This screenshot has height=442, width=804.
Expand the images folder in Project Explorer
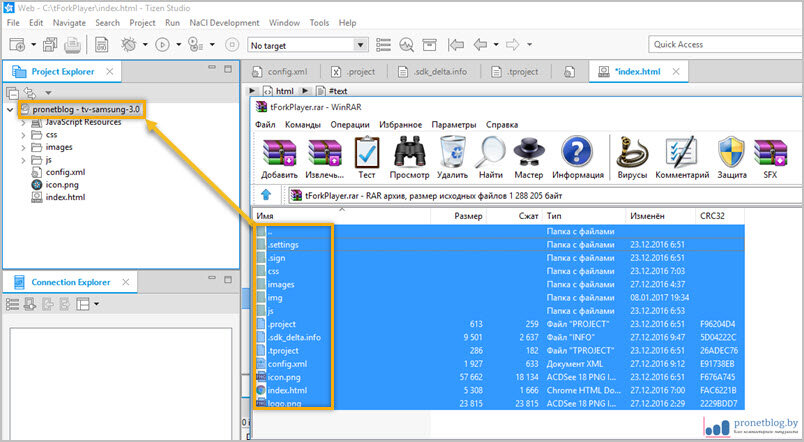click(x=23, y=148)
